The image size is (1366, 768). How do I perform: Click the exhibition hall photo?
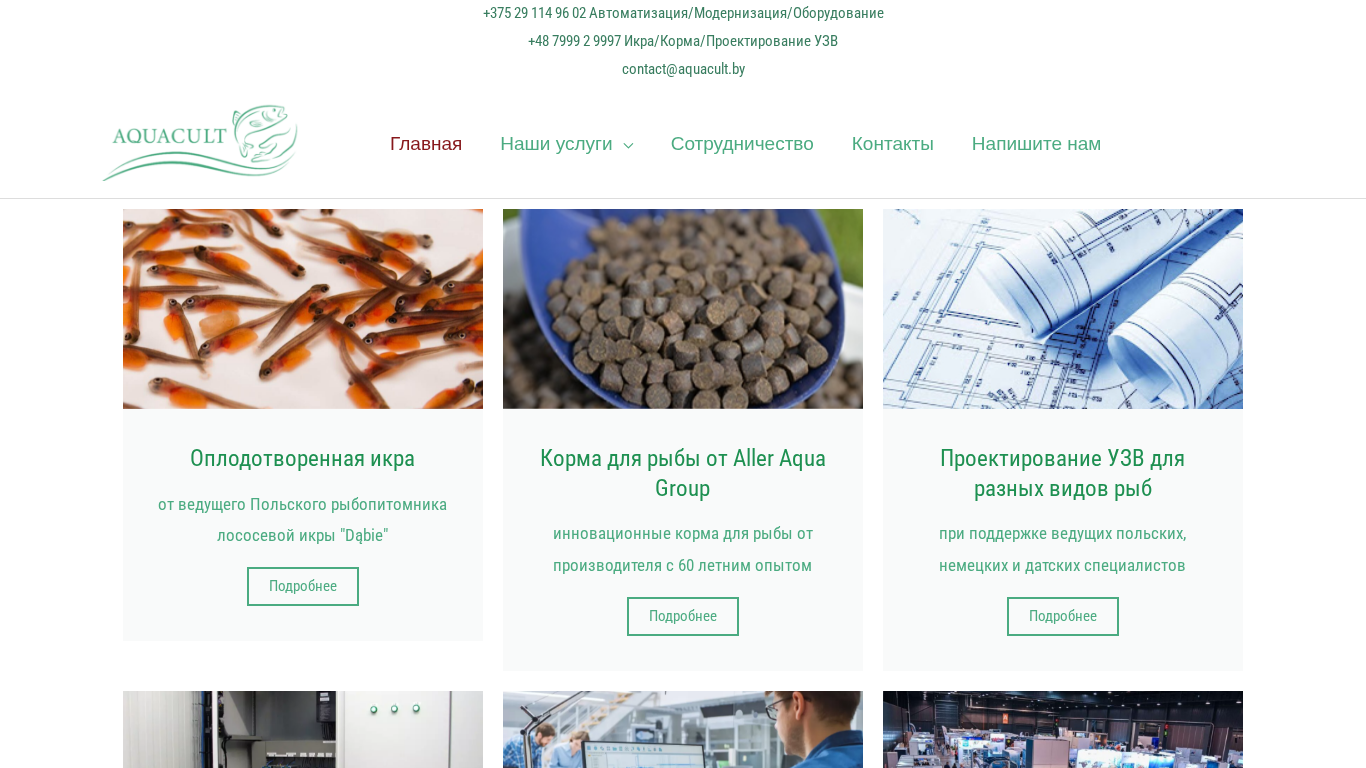pos(1063,730)
